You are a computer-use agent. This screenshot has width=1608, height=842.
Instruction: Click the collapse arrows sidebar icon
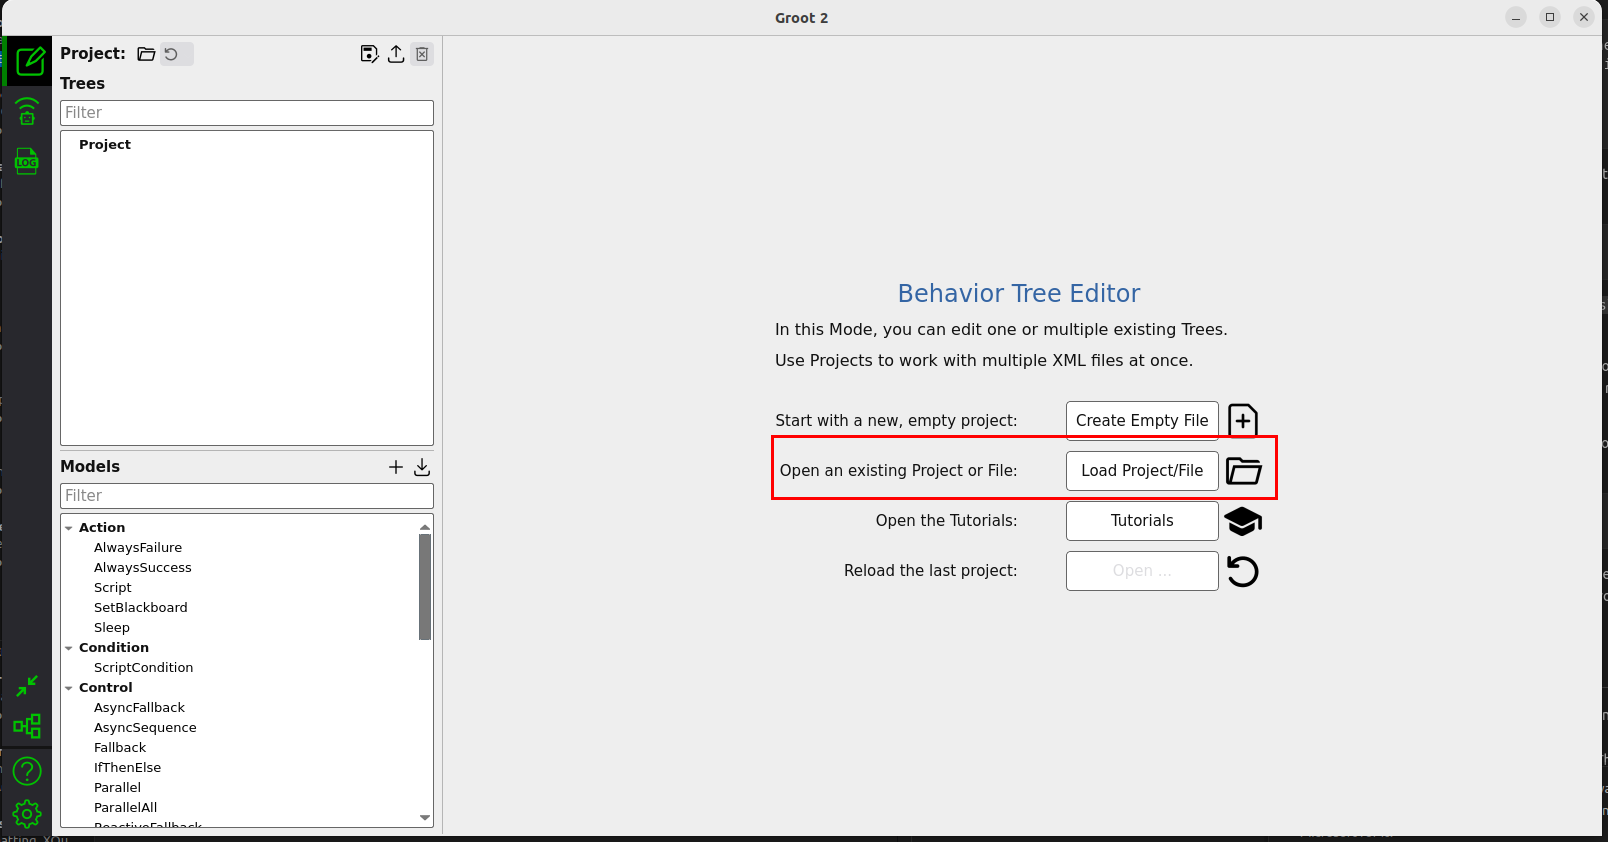point(27,686)
